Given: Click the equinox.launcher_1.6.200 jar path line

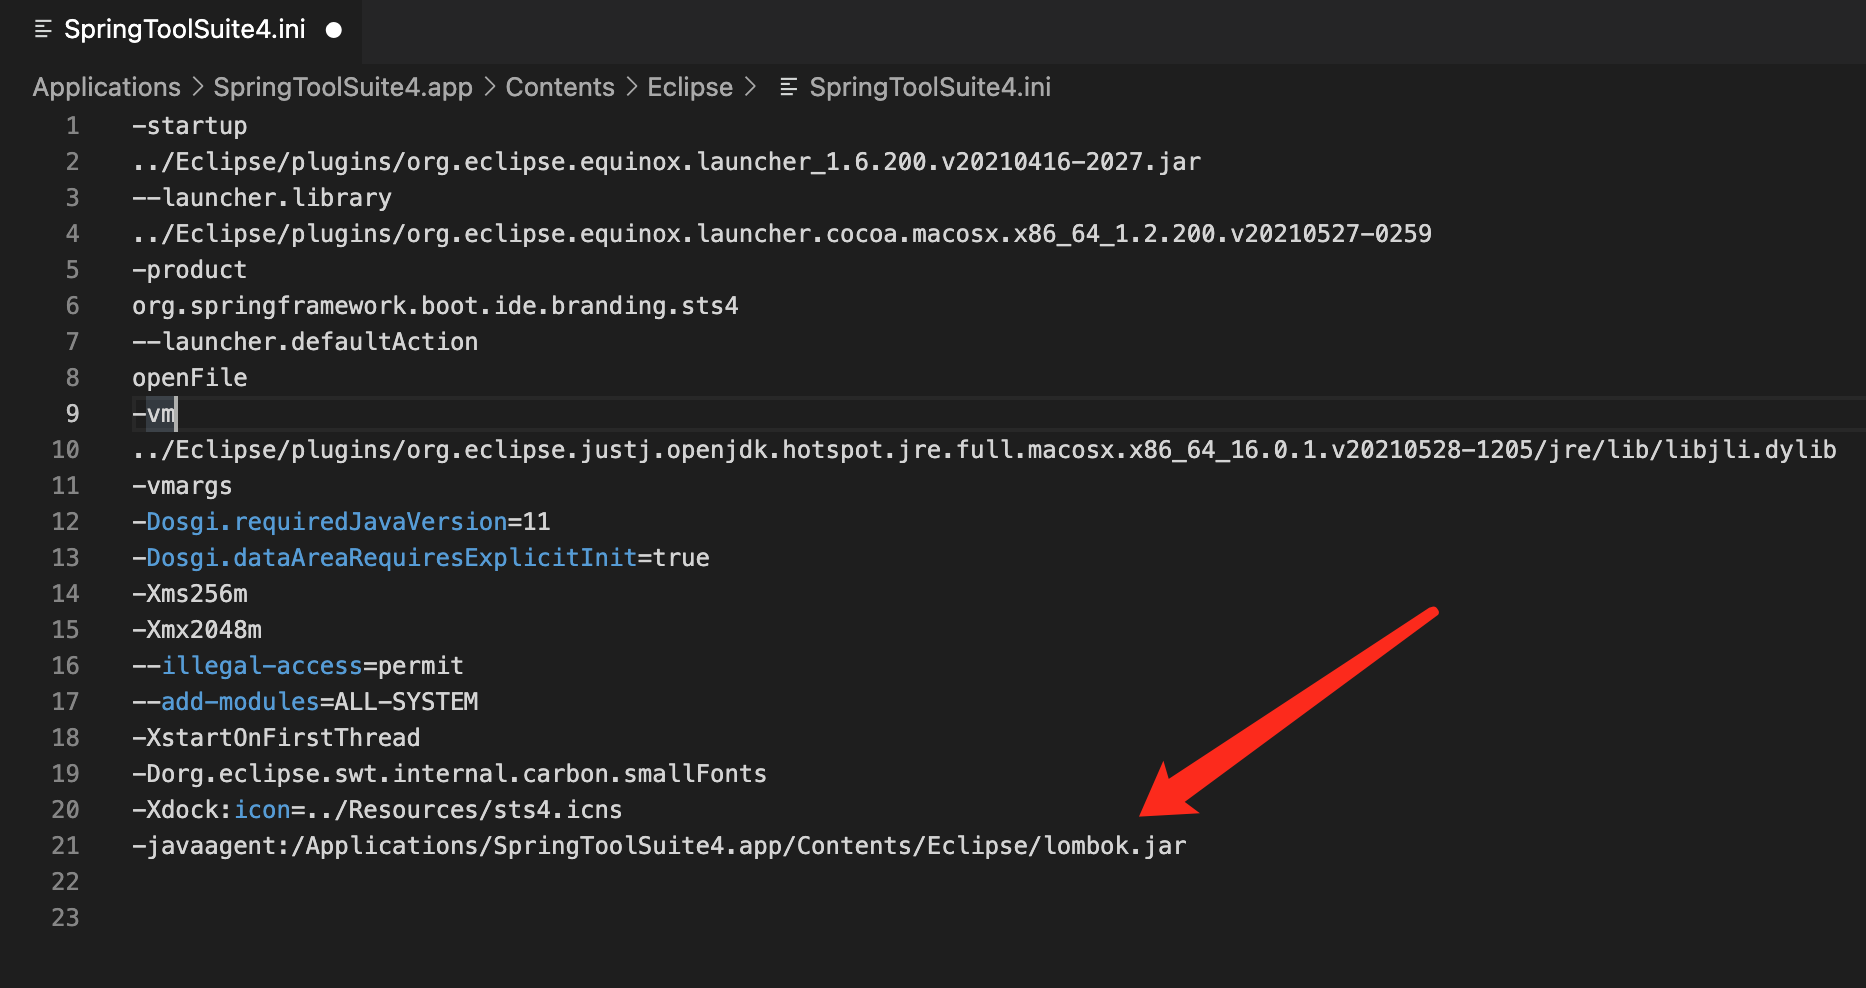Looking at the screenshot, I should (x=666, y=162).
